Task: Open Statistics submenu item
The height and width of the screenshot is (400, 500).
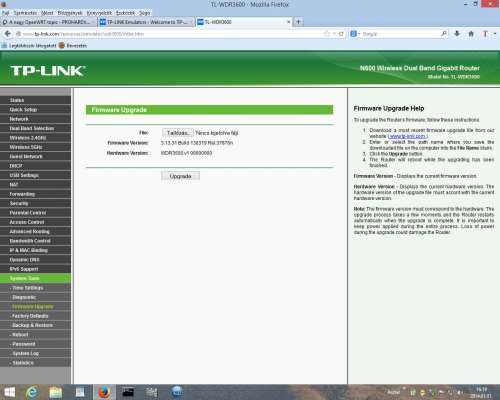Action: 35,362
